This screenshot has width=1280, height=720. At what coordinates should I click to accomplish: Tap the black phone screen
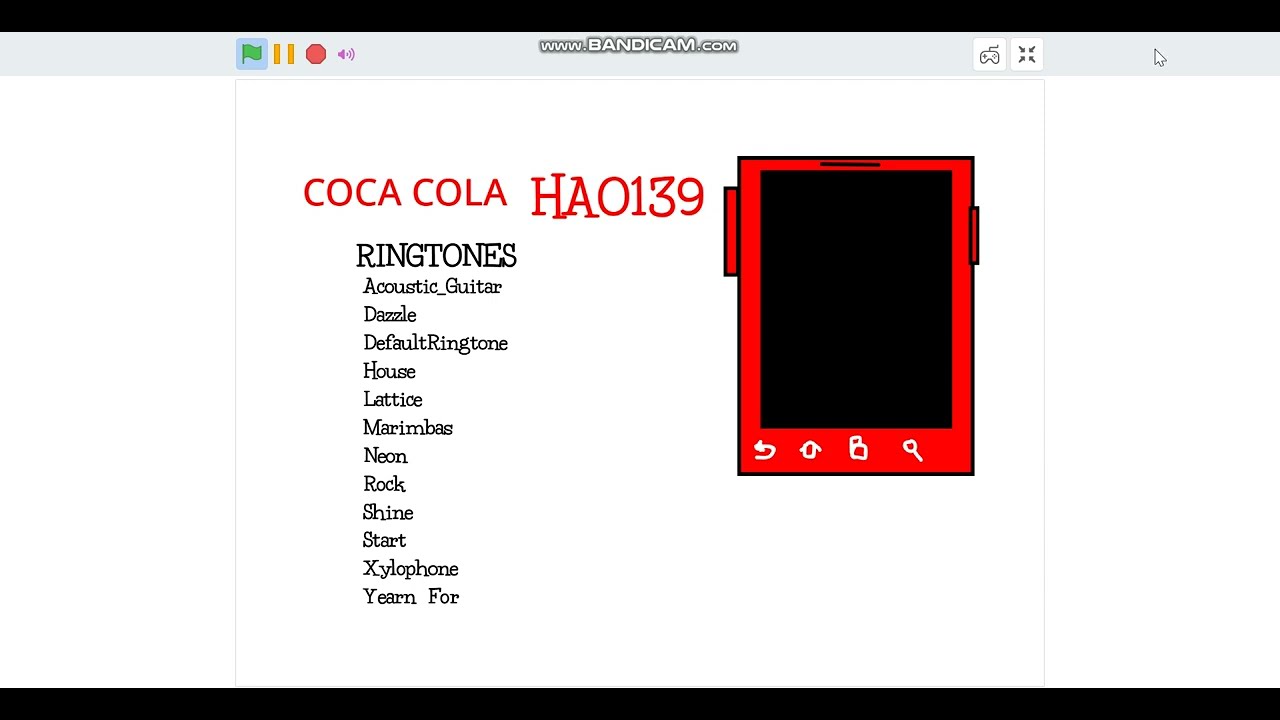pos(856,299)
